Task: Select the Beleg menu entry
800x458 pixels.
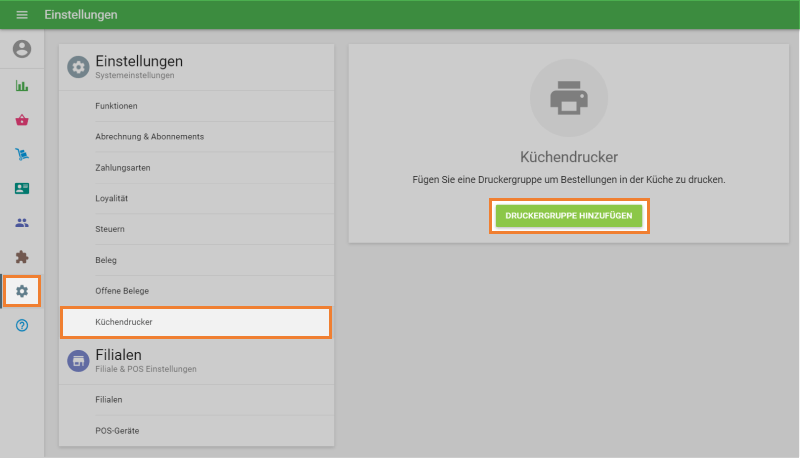Action: (196, 260)
